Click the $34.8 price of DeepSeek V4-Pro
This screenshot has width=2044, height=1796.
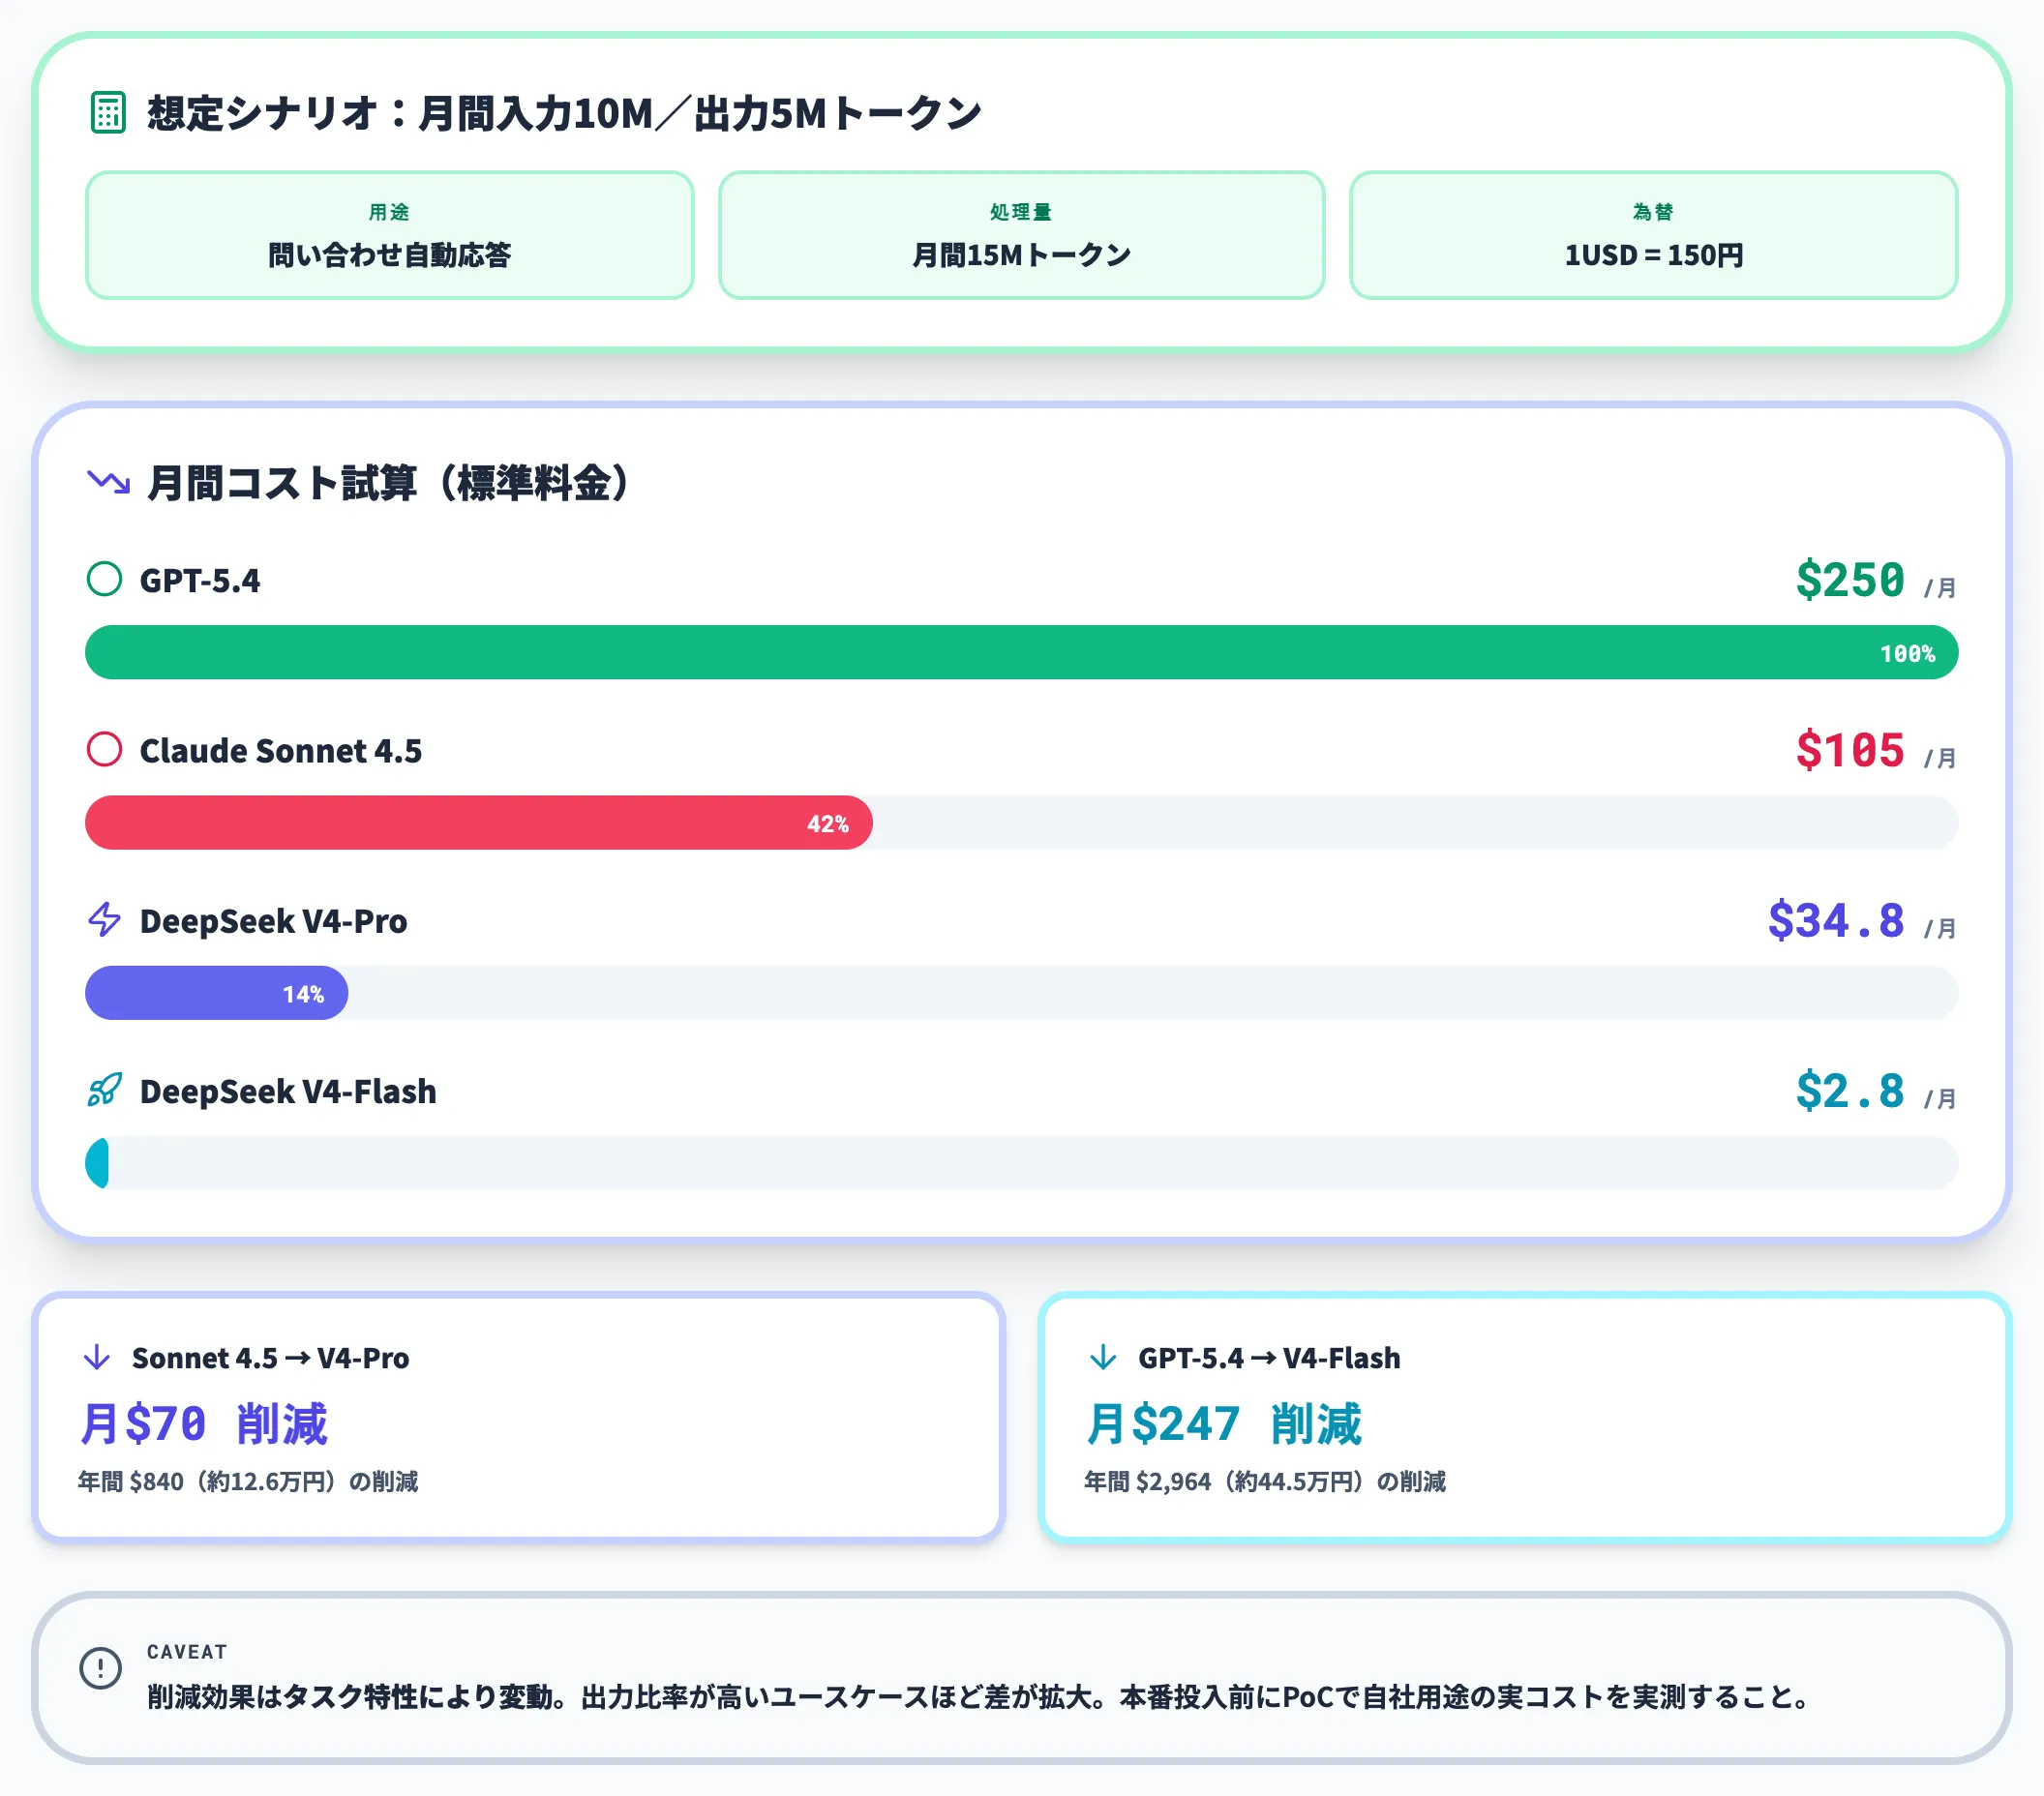1835,920
